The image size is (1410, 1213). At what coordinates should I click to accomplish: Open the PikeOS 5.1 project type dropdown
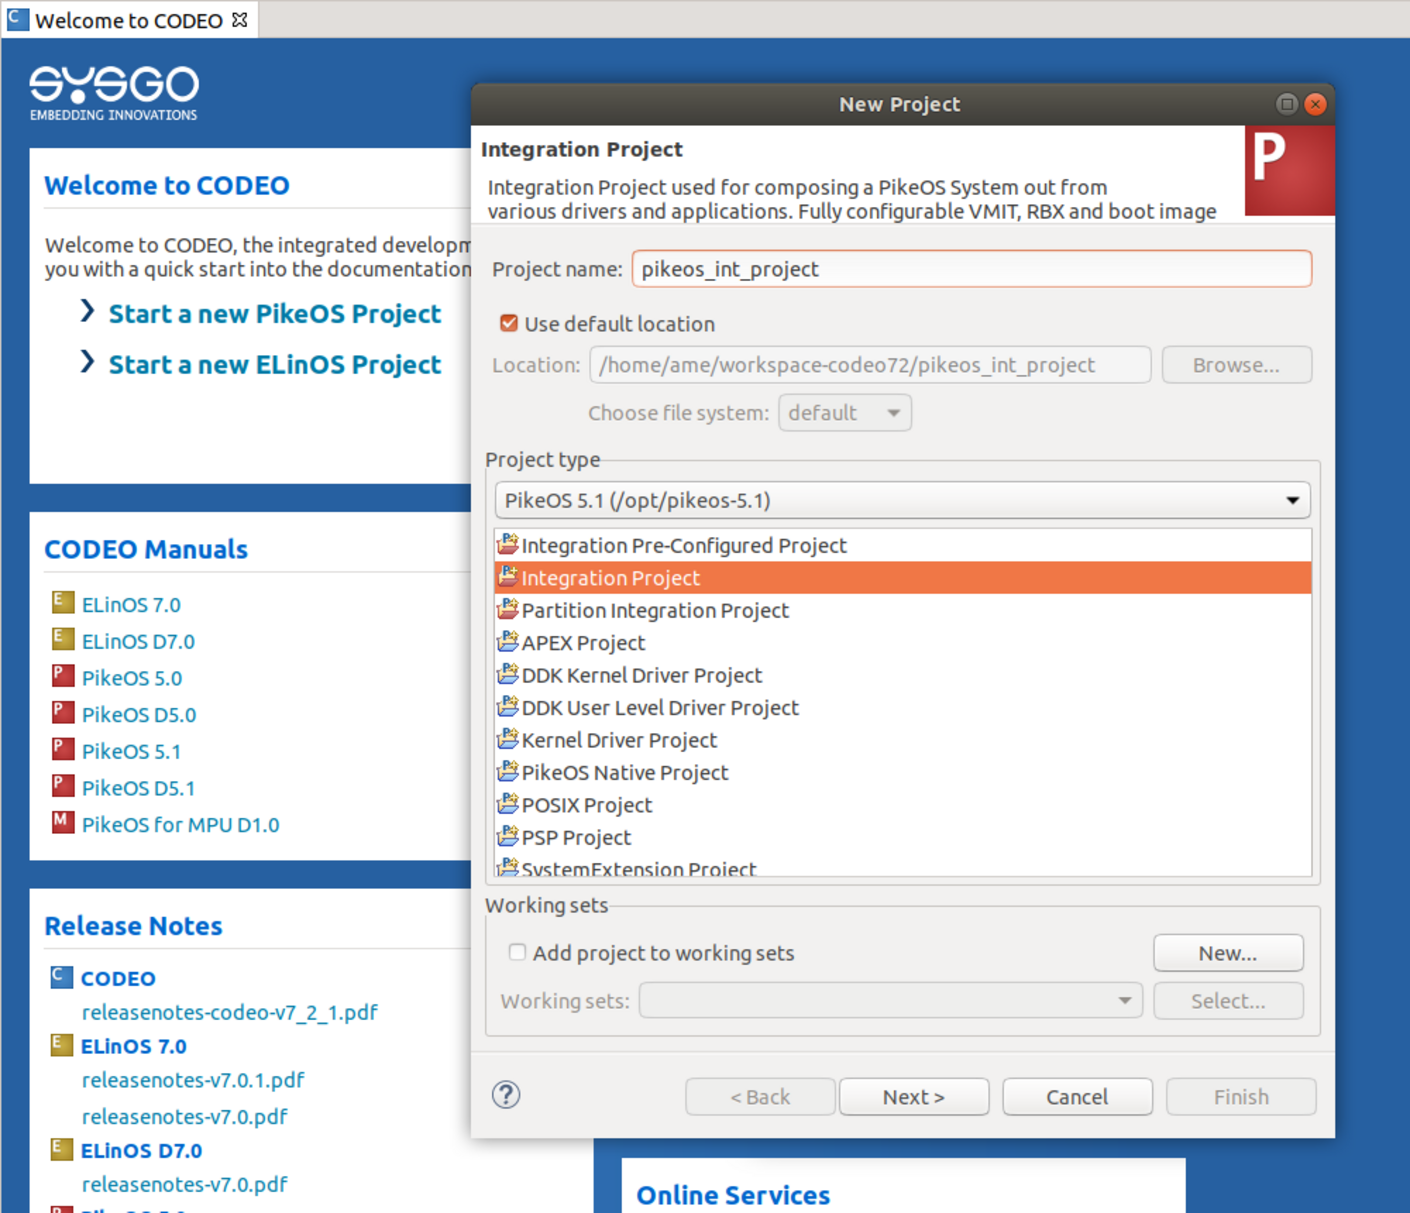1293,500
